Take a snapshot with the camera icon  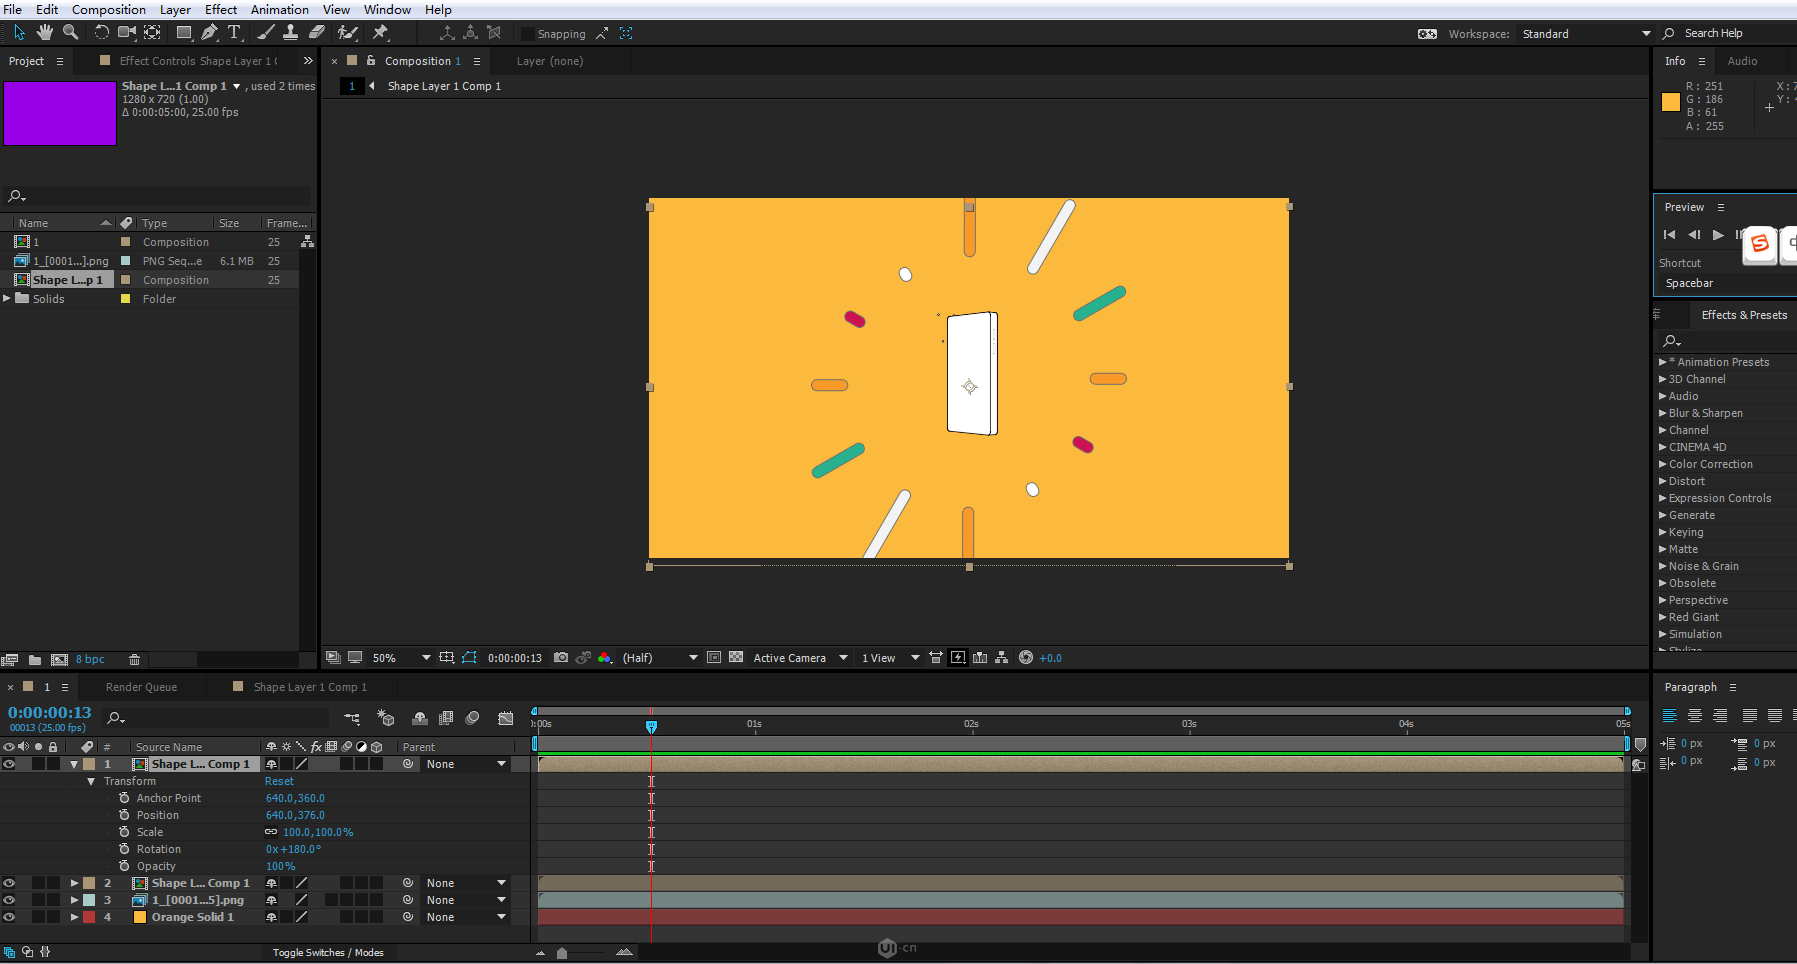pyautogui.click(x=561, y=658)
